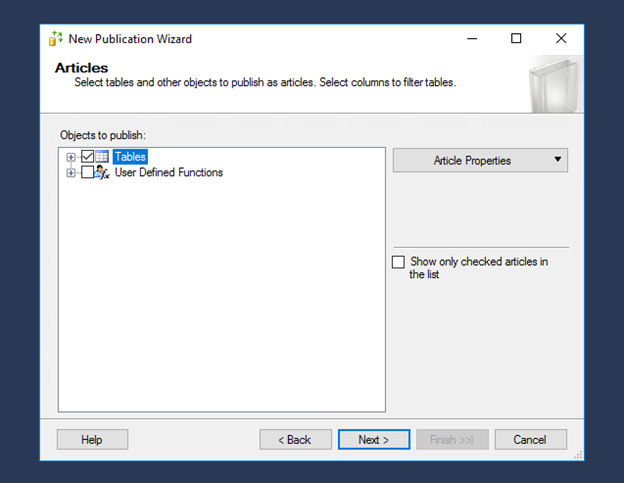Open the Help button
The height and width of the screenshot is (483, 624).
tap(92, 440)
